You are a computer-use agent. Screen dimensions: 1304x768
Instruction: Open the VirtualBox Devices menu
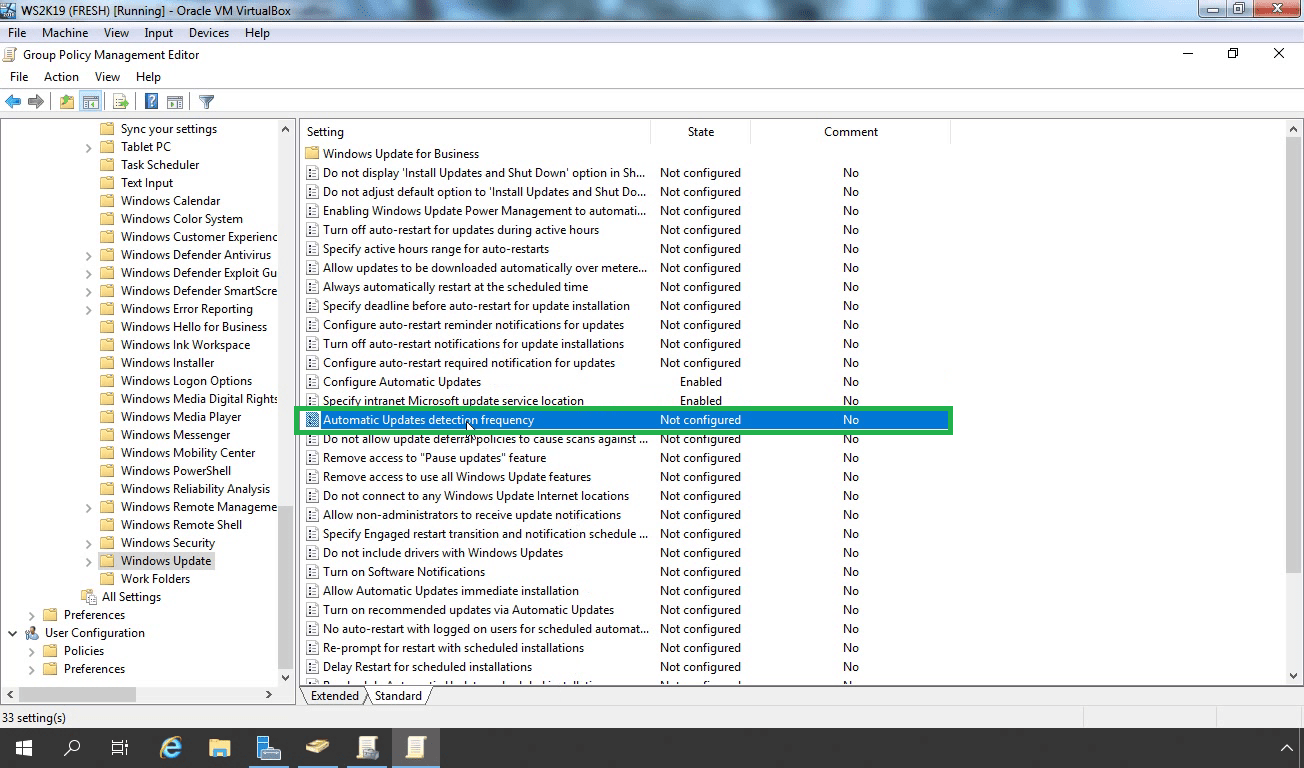click(x=209, y=33)
